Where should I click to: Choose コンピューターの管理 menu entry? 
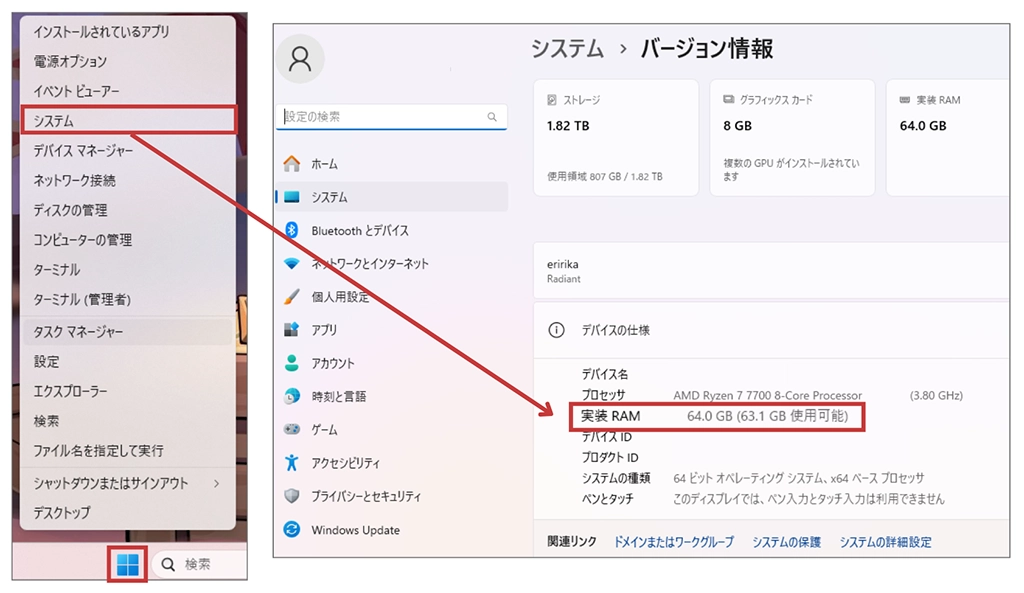click(128, 240)
